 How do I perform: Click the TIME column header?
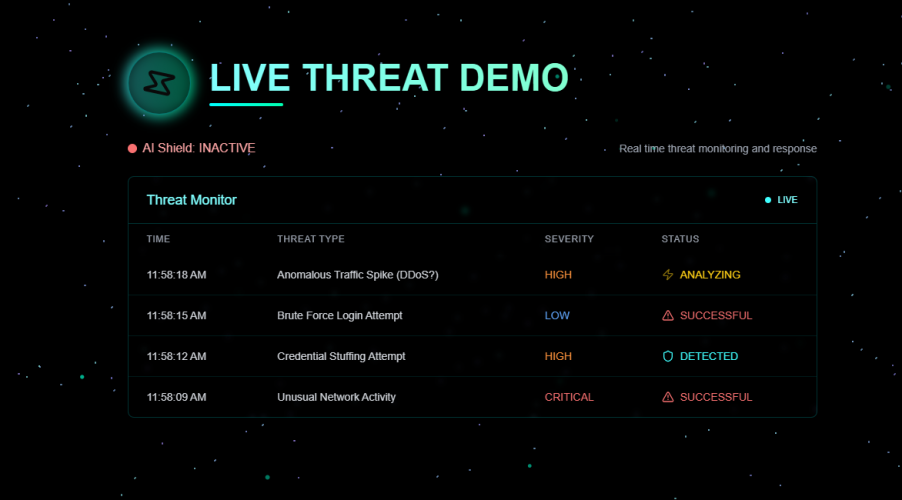(158, 239)
